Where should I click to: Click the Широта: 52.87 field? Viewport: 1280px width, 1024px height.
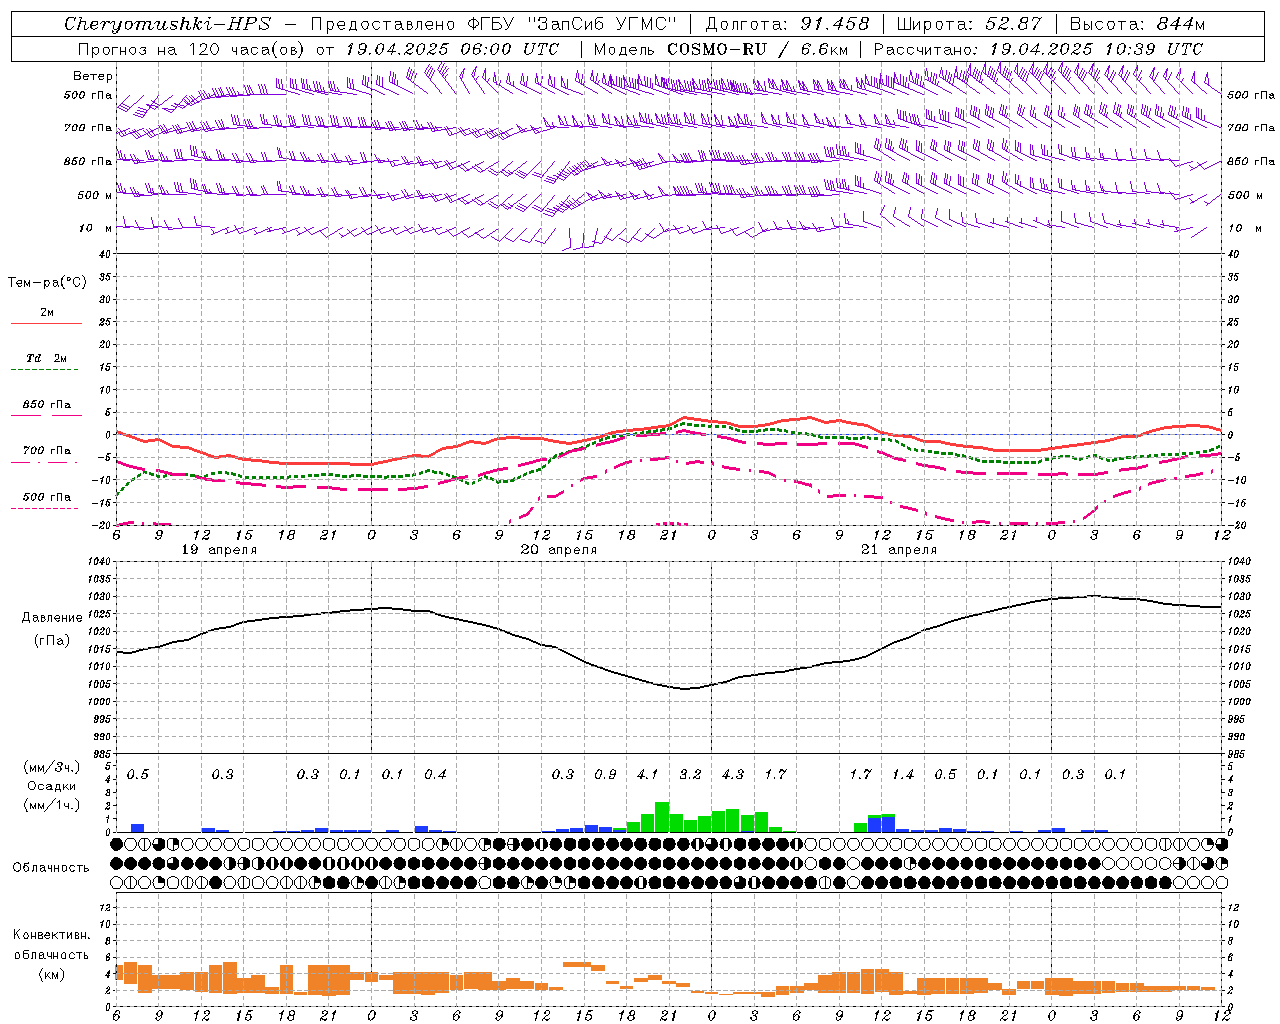(x=969, y=24)
